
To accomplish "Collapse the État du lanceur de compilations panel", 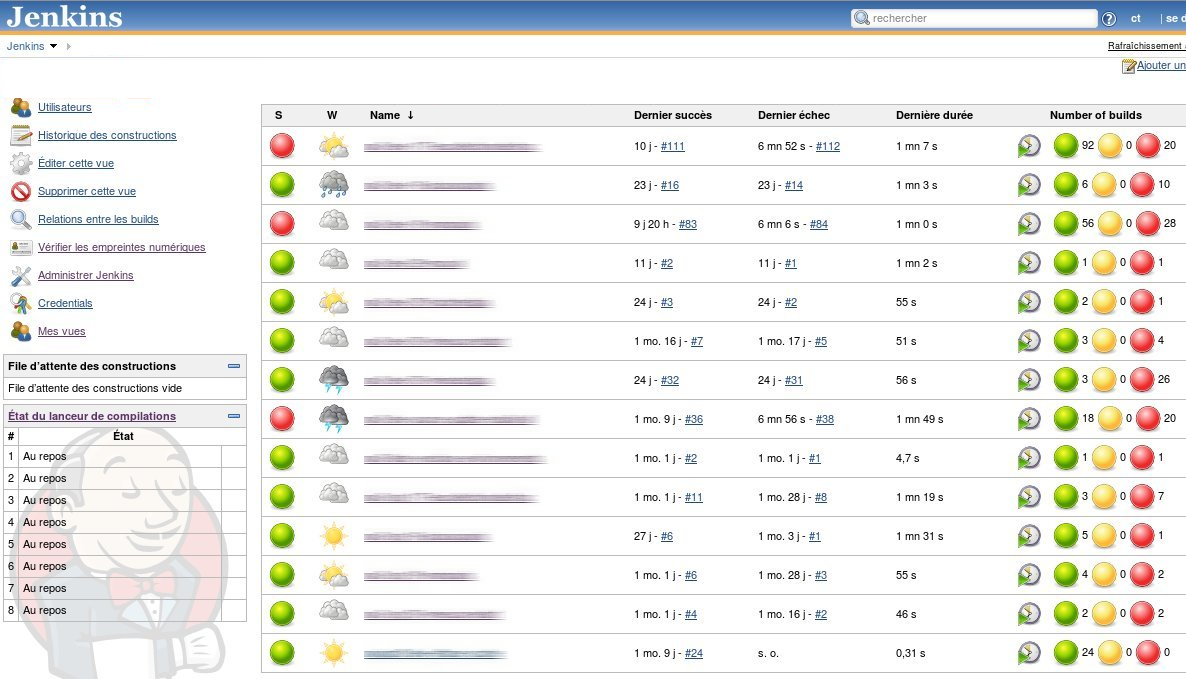I will tap(234, 416).
